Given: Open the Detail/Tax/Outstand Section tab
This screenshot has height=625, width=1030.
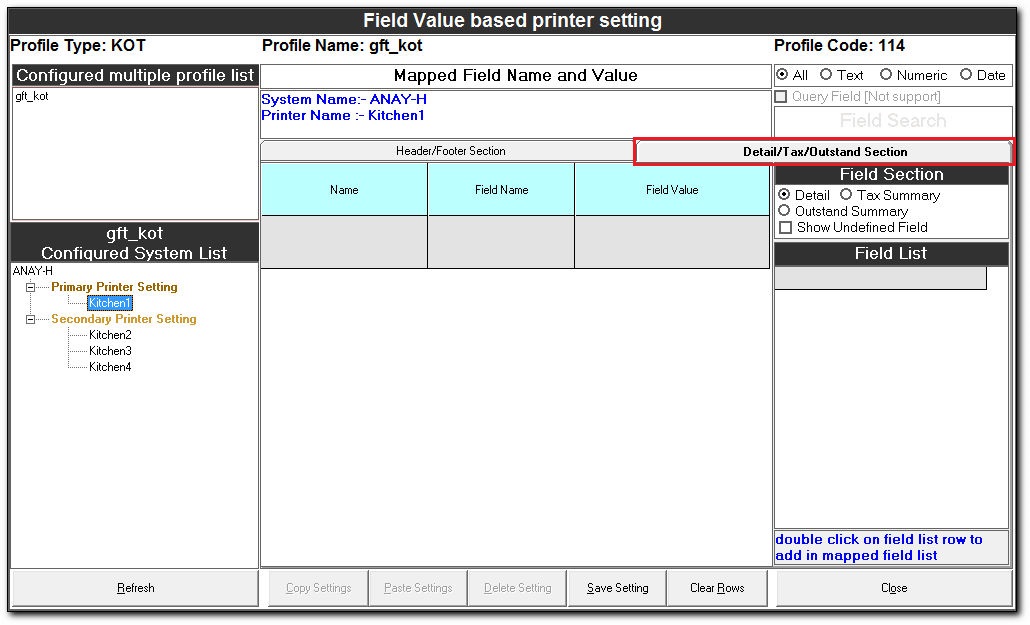Looking at the screenshot, I should pos(824,152).
